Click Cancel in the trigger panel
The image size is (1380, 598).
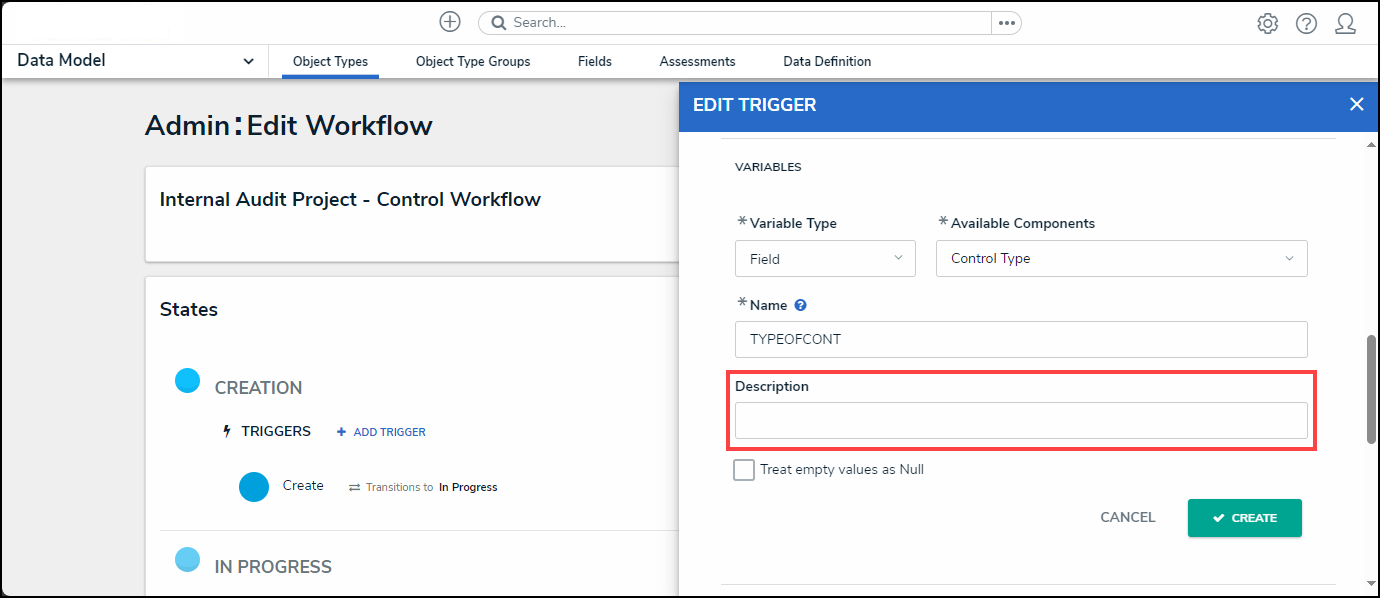(x=1127, y=518)
